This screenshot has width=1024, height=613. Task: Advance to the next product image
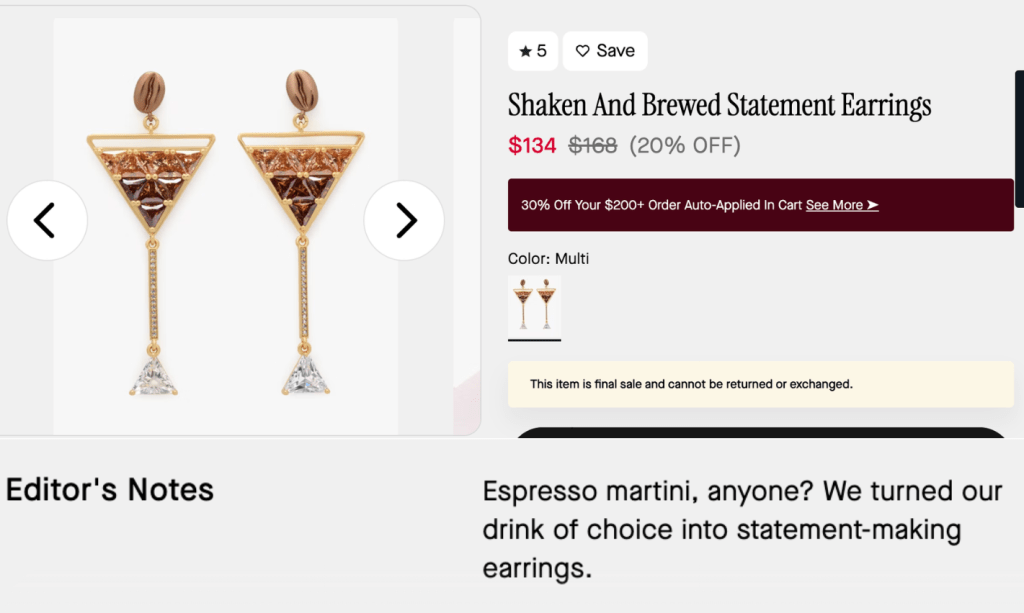click(x=404, y=220)
